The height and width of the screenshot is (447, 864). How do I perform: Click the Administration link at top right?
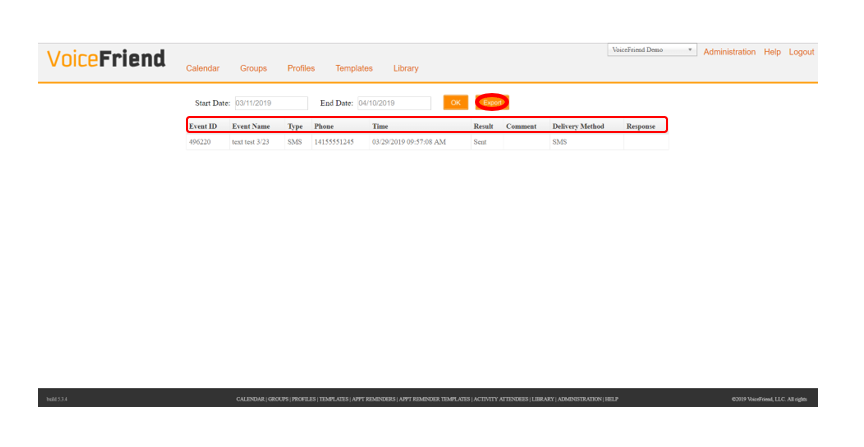(729, 52)
